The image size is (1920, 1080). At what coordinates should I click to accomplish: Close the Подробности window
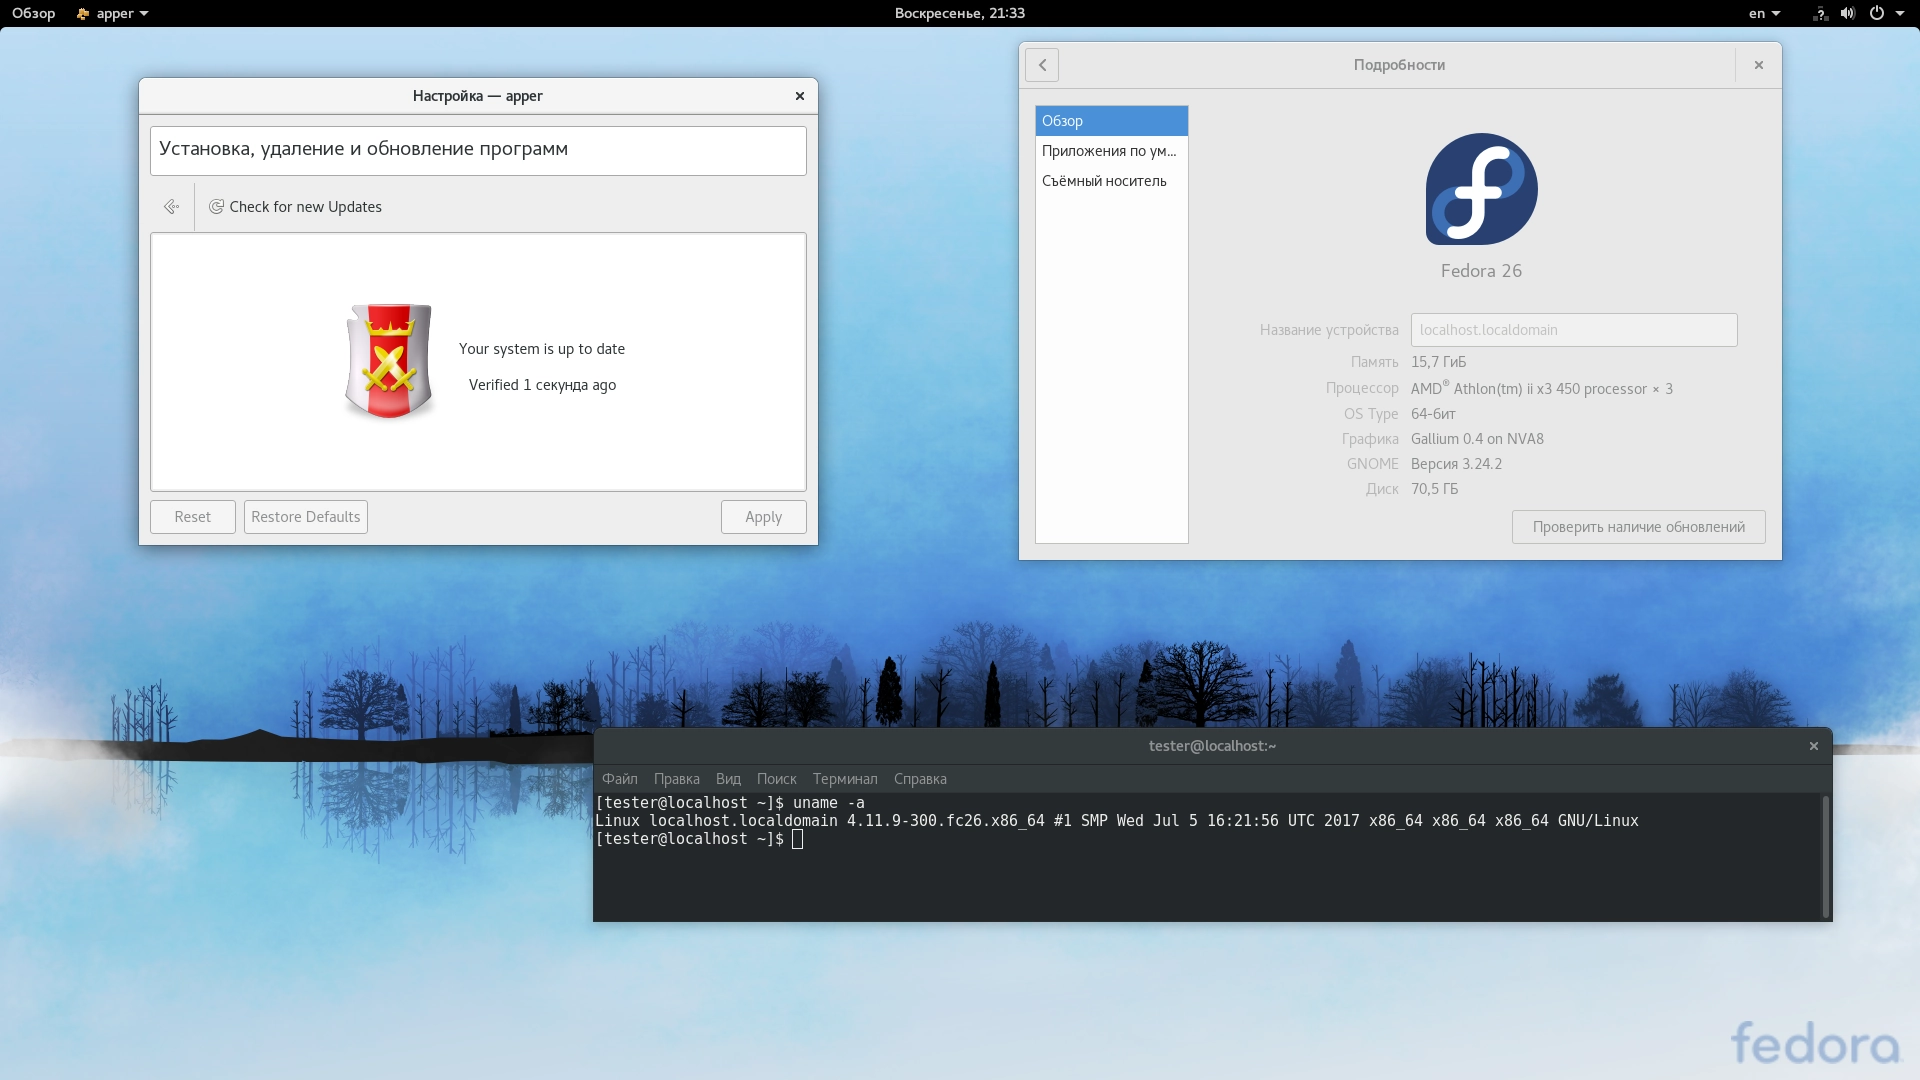coord(1759,65)
